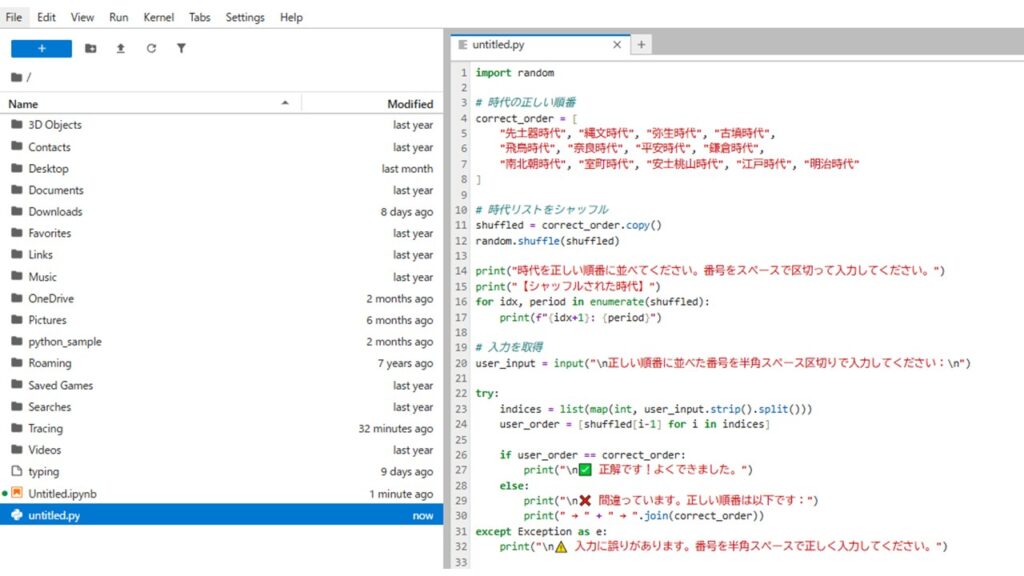Click 'except Exception as e:' line
1024x576 pixels.
541,531
